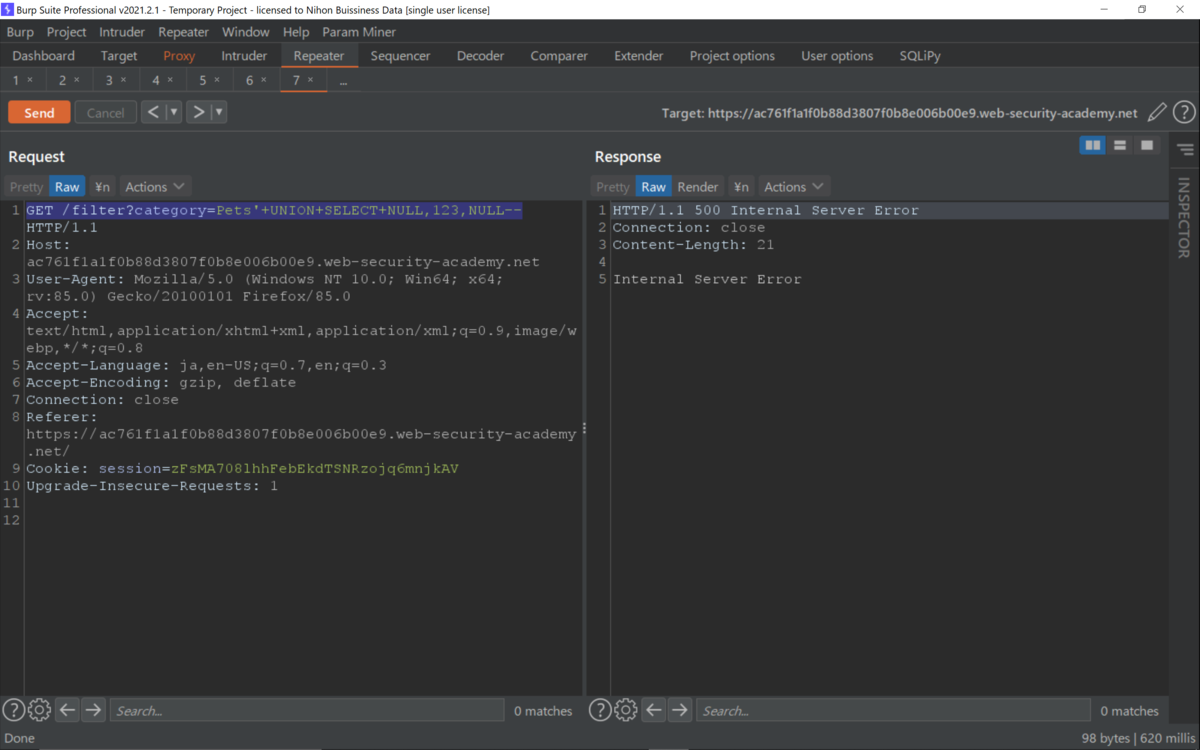Open the Intruder menu
This screenshot has height=750, width=1200.
(122, 32)
